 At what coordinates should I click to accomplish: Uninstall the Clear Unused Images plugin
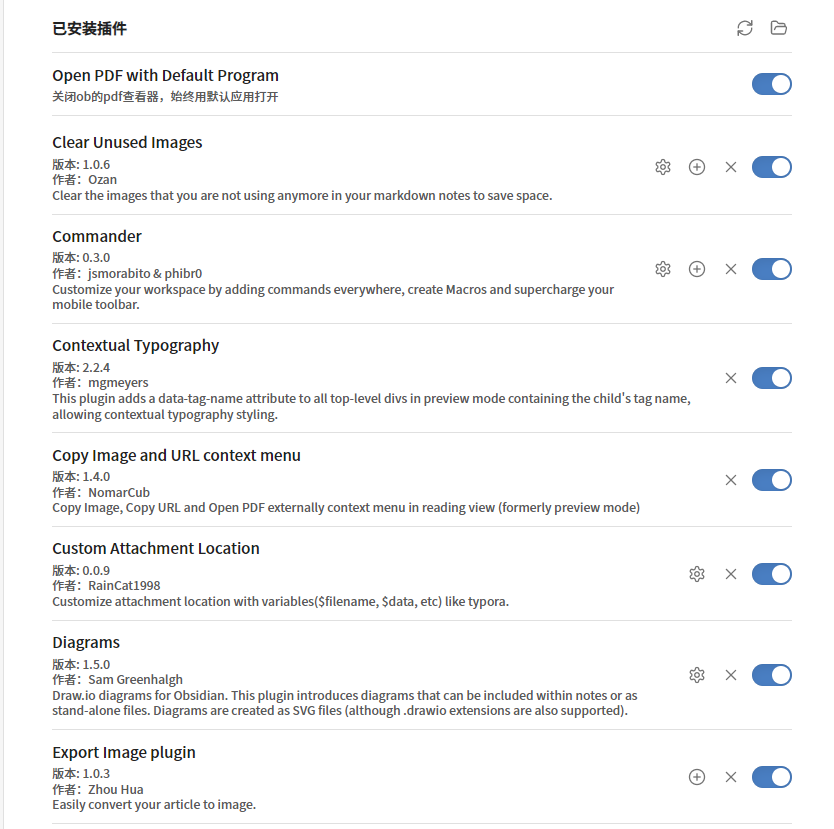(x=731, y=167)
